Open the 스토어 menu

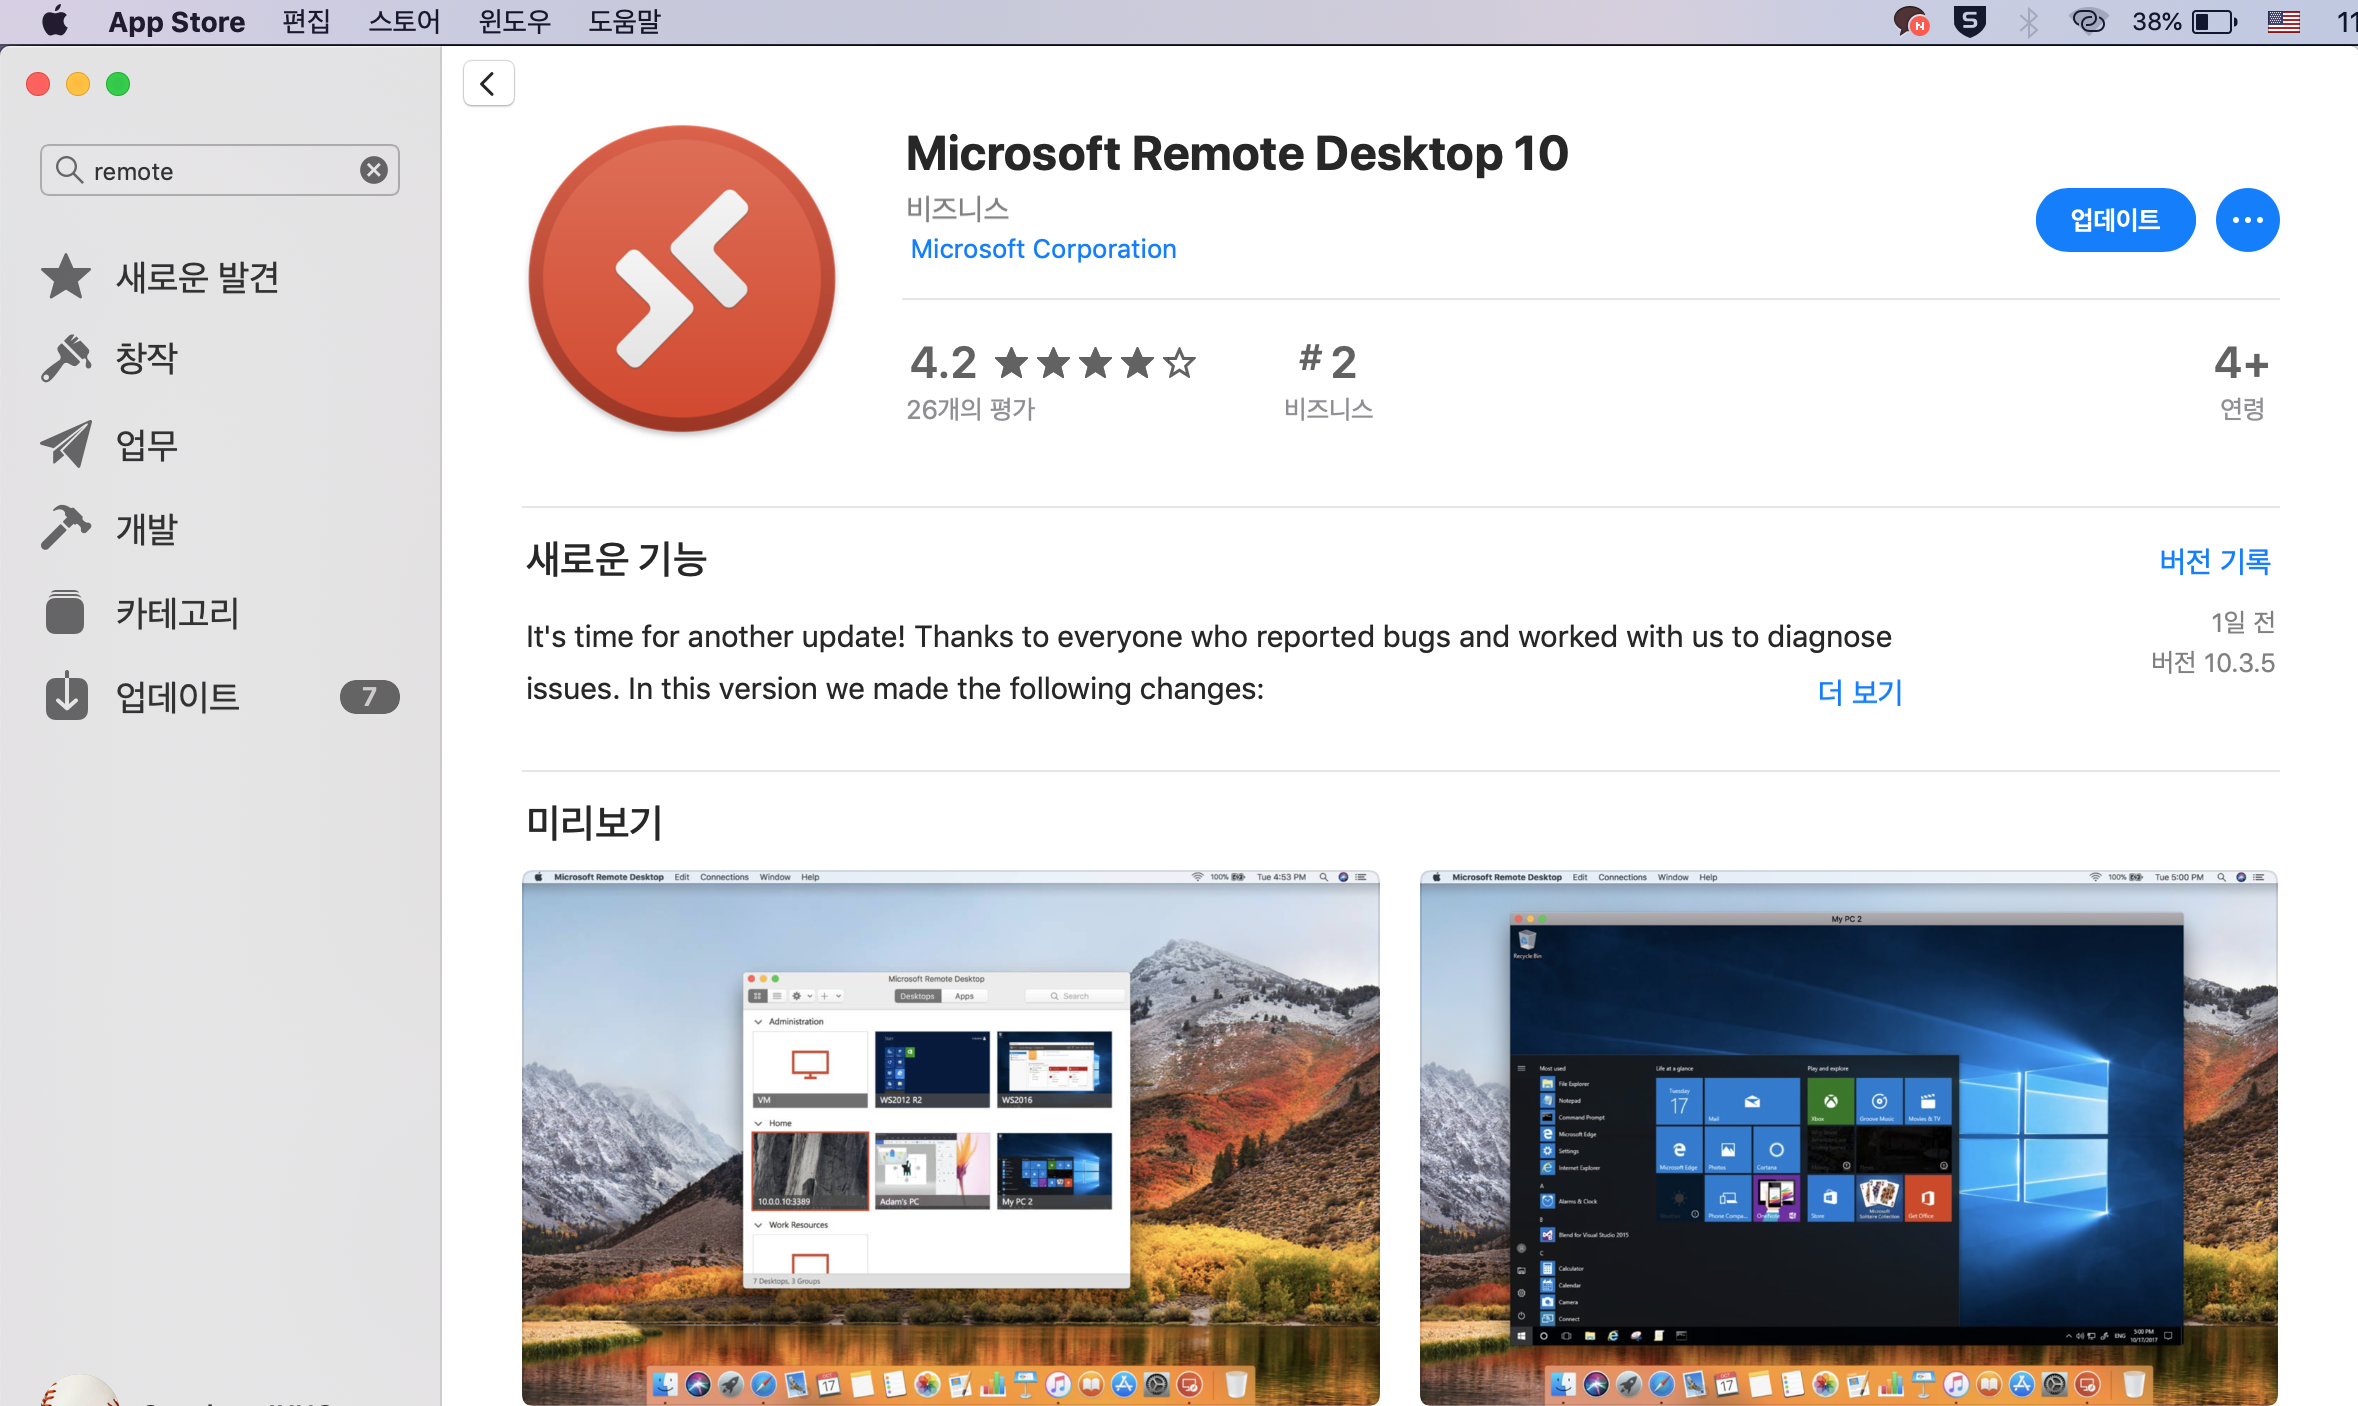(403, 22)
